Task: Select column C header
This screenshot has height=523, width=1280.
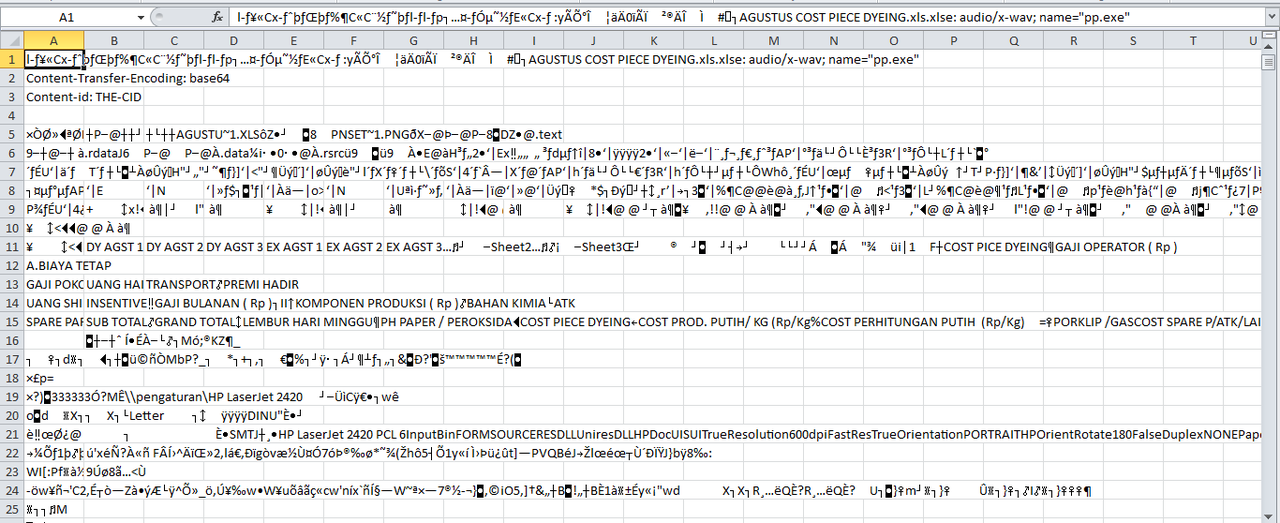Action: (173, 40)
